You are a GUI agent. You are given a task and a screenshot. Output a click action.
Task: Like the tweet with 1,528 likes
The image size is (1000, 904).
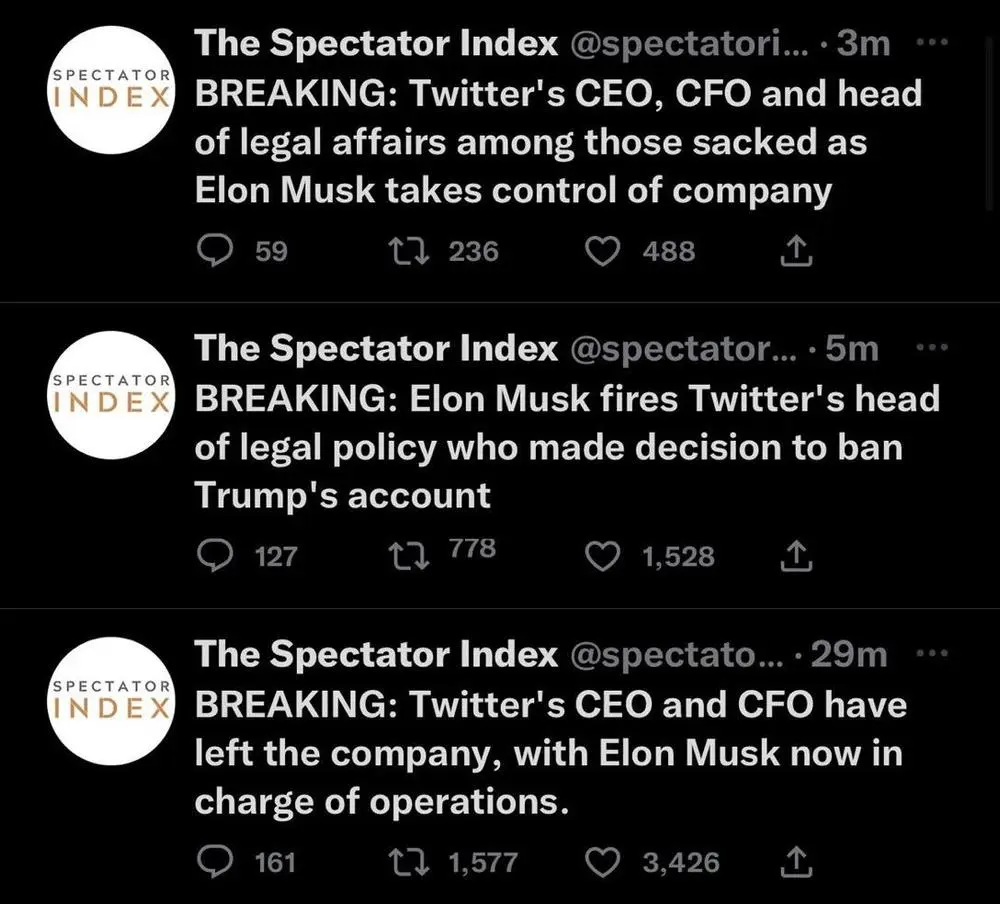tap(601, 557)
